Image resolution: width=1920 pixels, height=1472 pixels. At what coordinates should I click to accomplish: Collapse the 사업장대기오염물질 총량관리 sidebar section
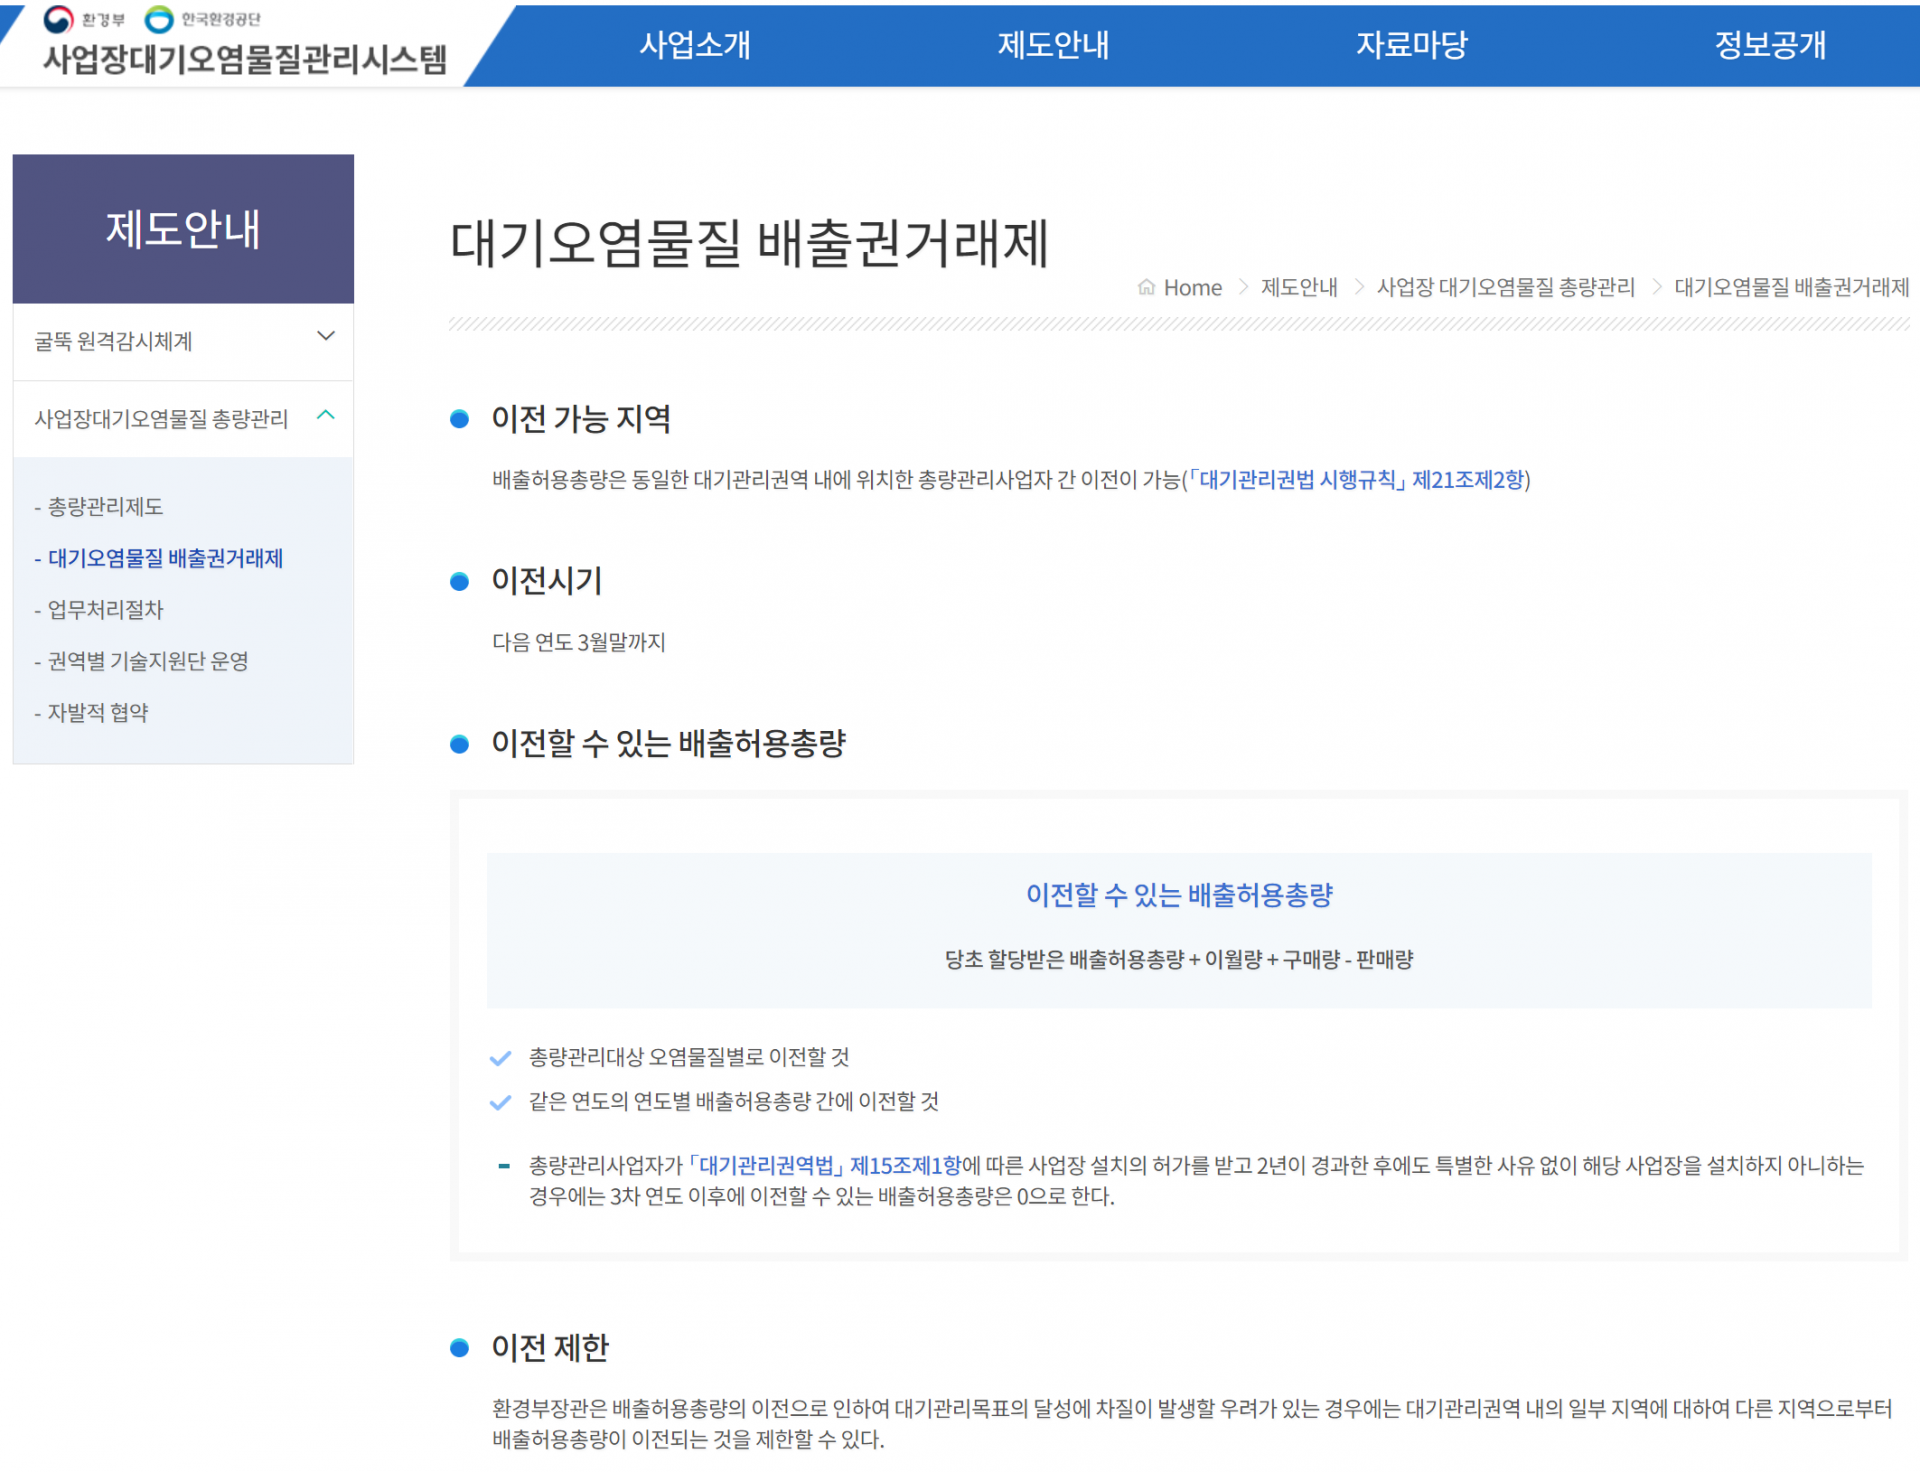(183, 418)
